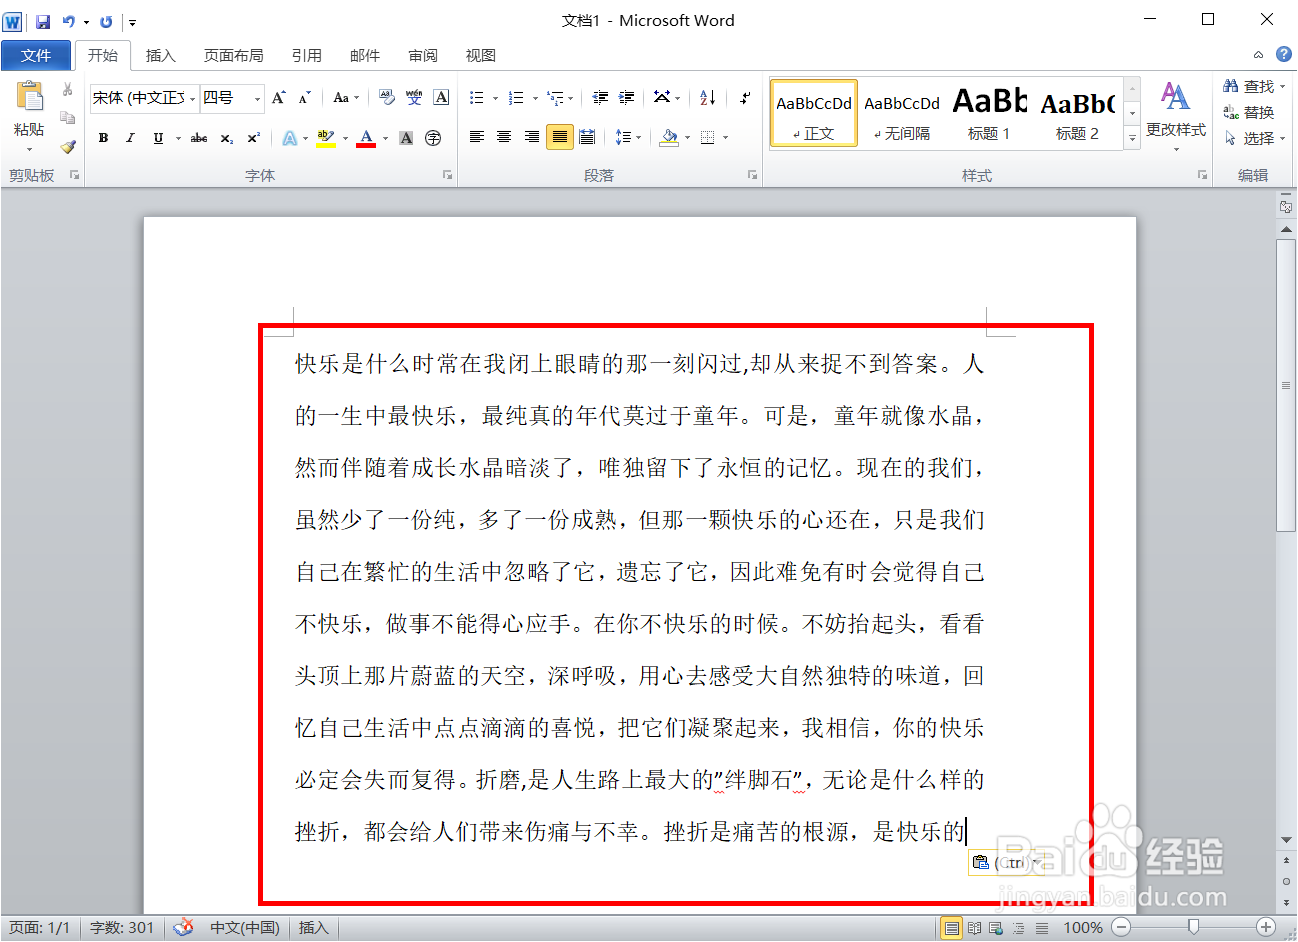The height and width of the screenshot is (942, 1298).
Task: Toggle Character Shading gray A button
Action: pyautogui.click(x=406, y=138)
